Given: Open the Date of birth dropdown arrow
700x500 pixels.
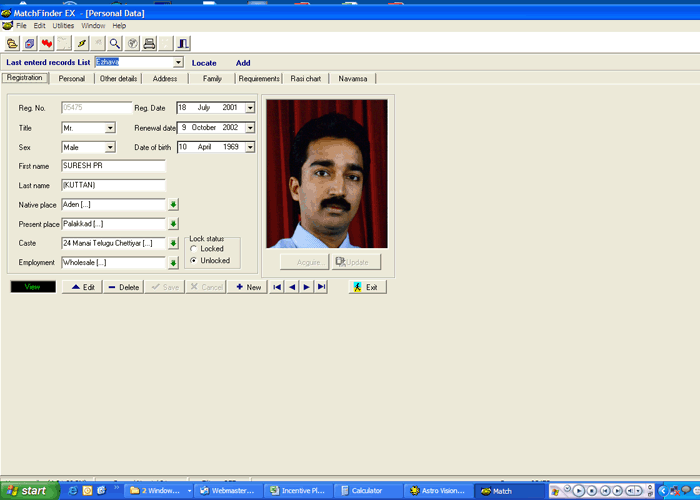Looking at the screenshot, I should tap(250, 147).
